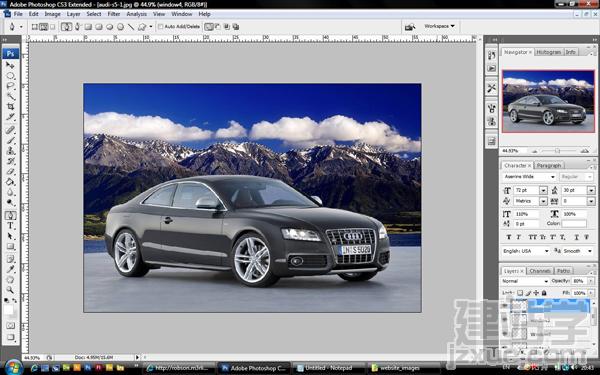Select the Clone Stamp tool
The image size is (600, 375).
(10, 151)
